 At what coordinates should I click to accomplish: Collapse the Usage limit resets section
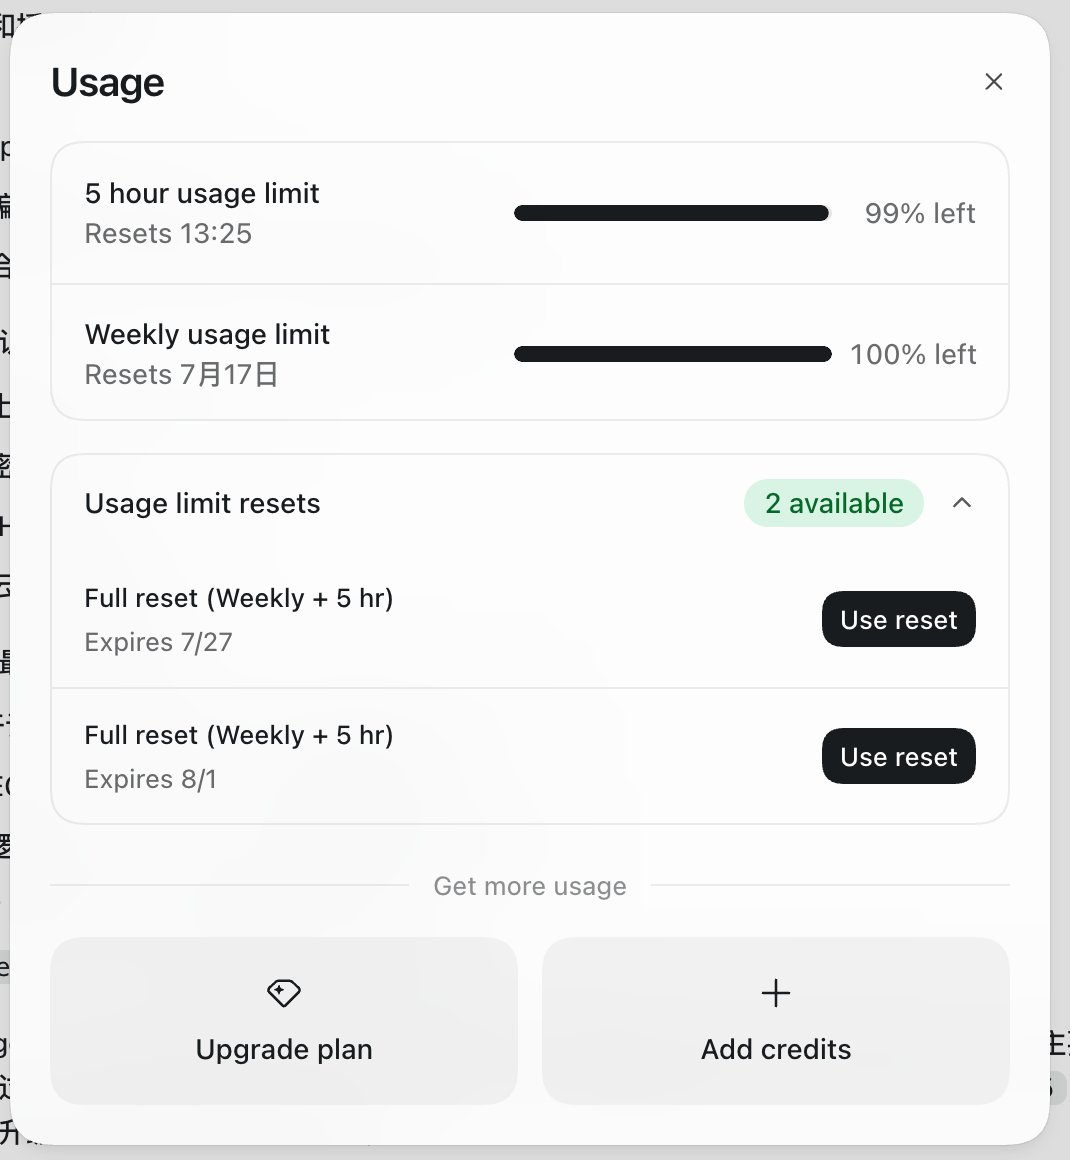[x=961, y=503]
